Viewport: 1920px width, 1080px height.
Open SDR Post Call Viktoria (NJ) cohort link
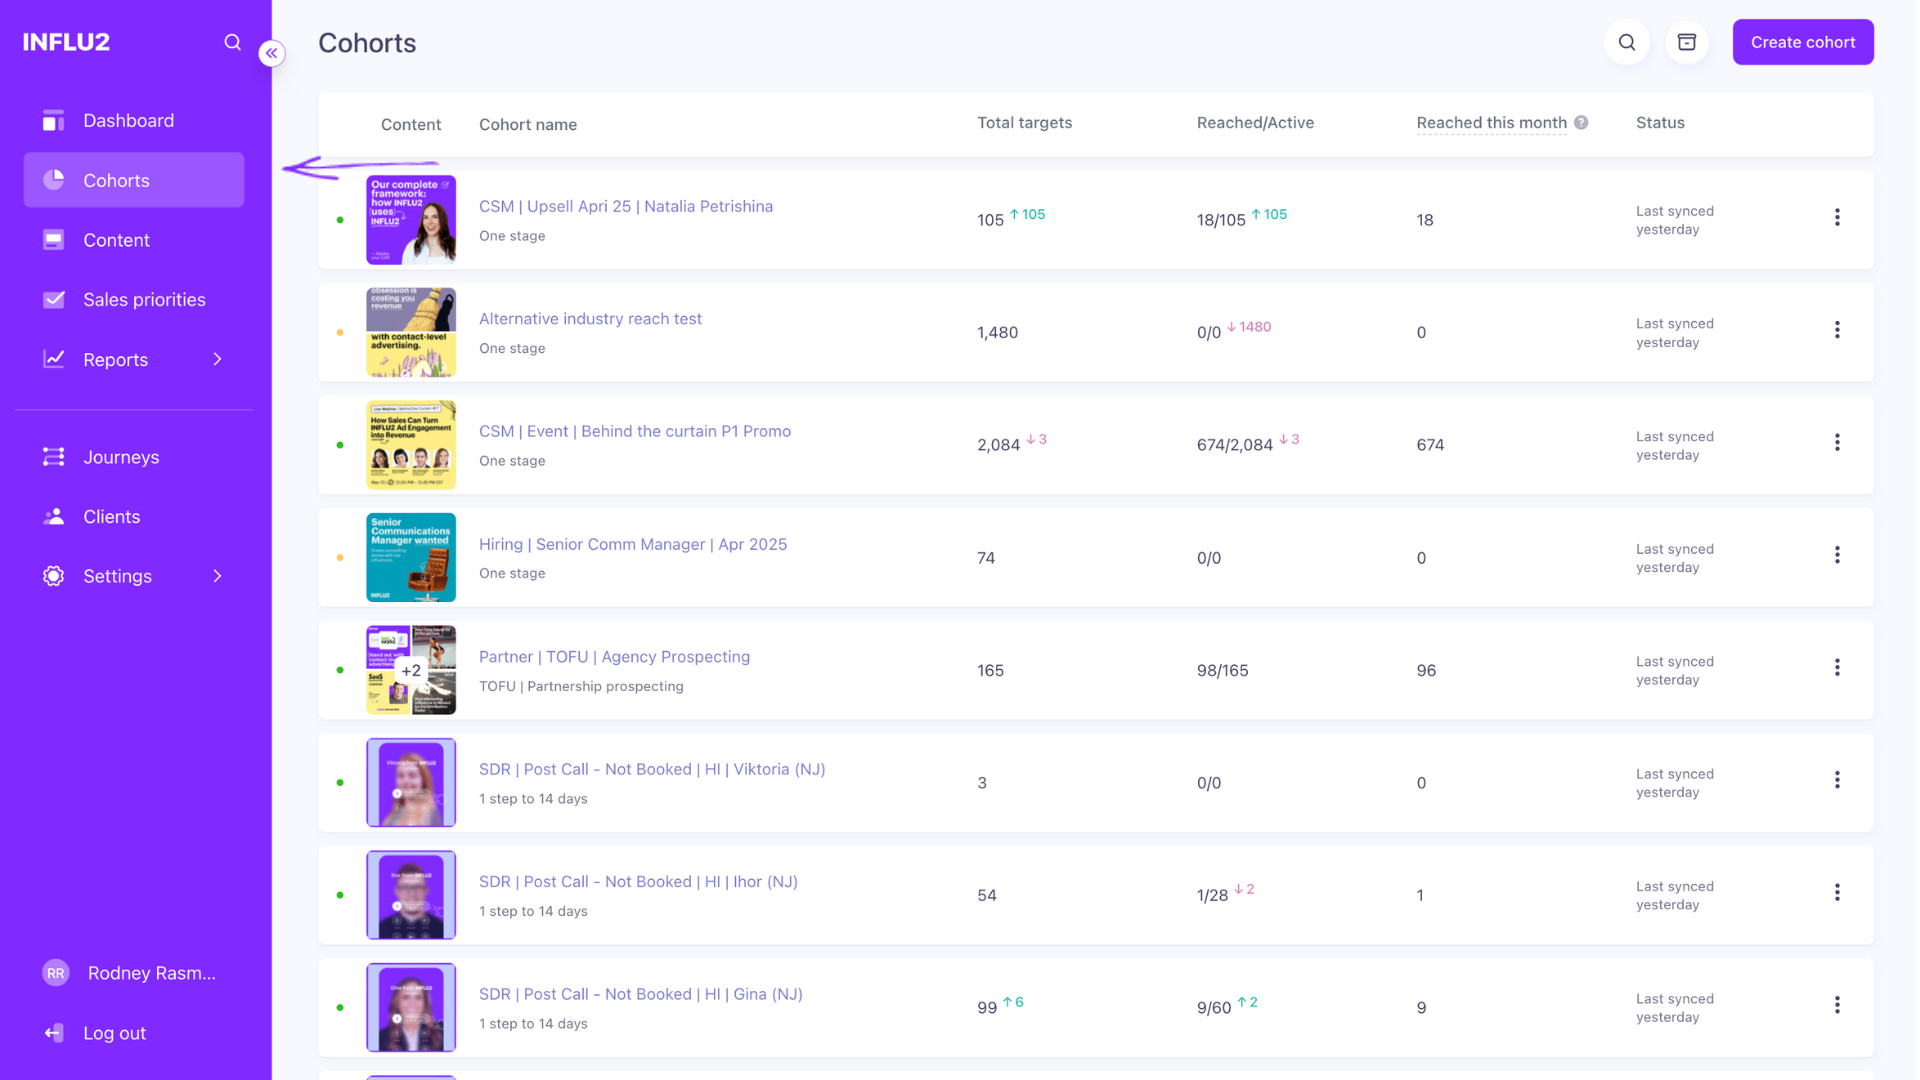(x=652, y=769)
